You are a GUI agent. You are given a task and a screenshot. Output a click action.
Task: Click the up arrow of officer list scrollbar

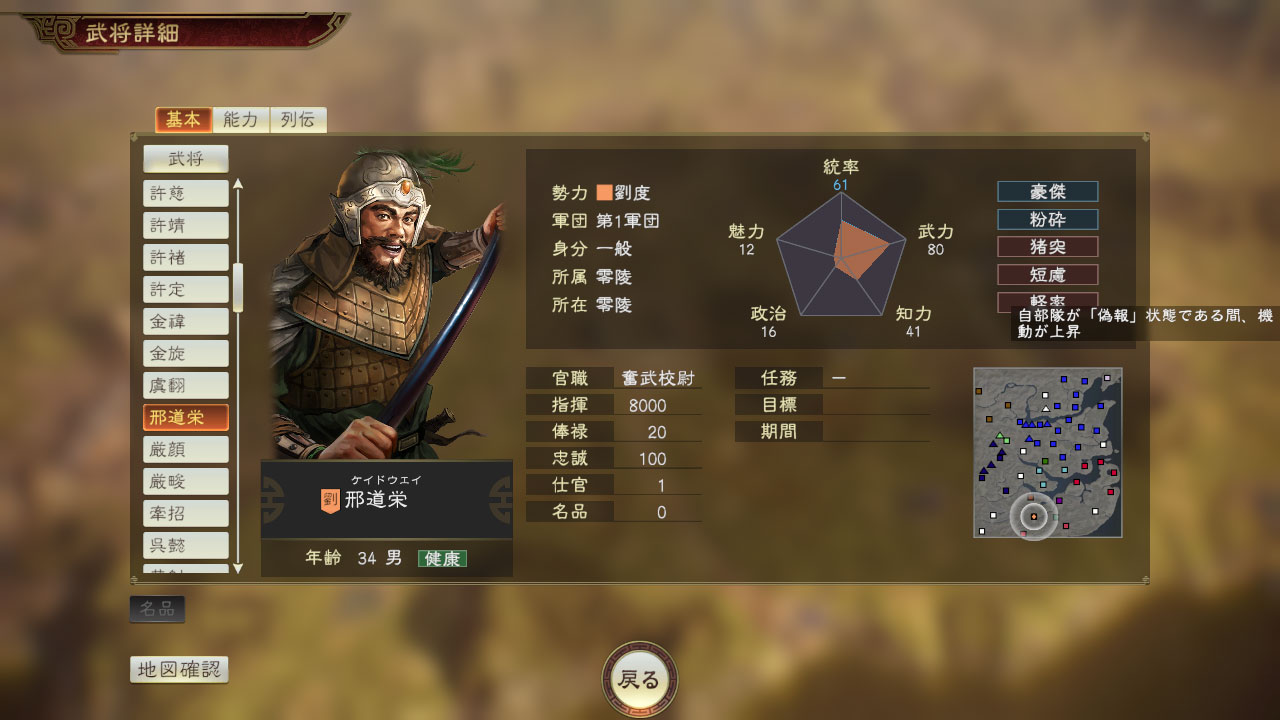238,184
